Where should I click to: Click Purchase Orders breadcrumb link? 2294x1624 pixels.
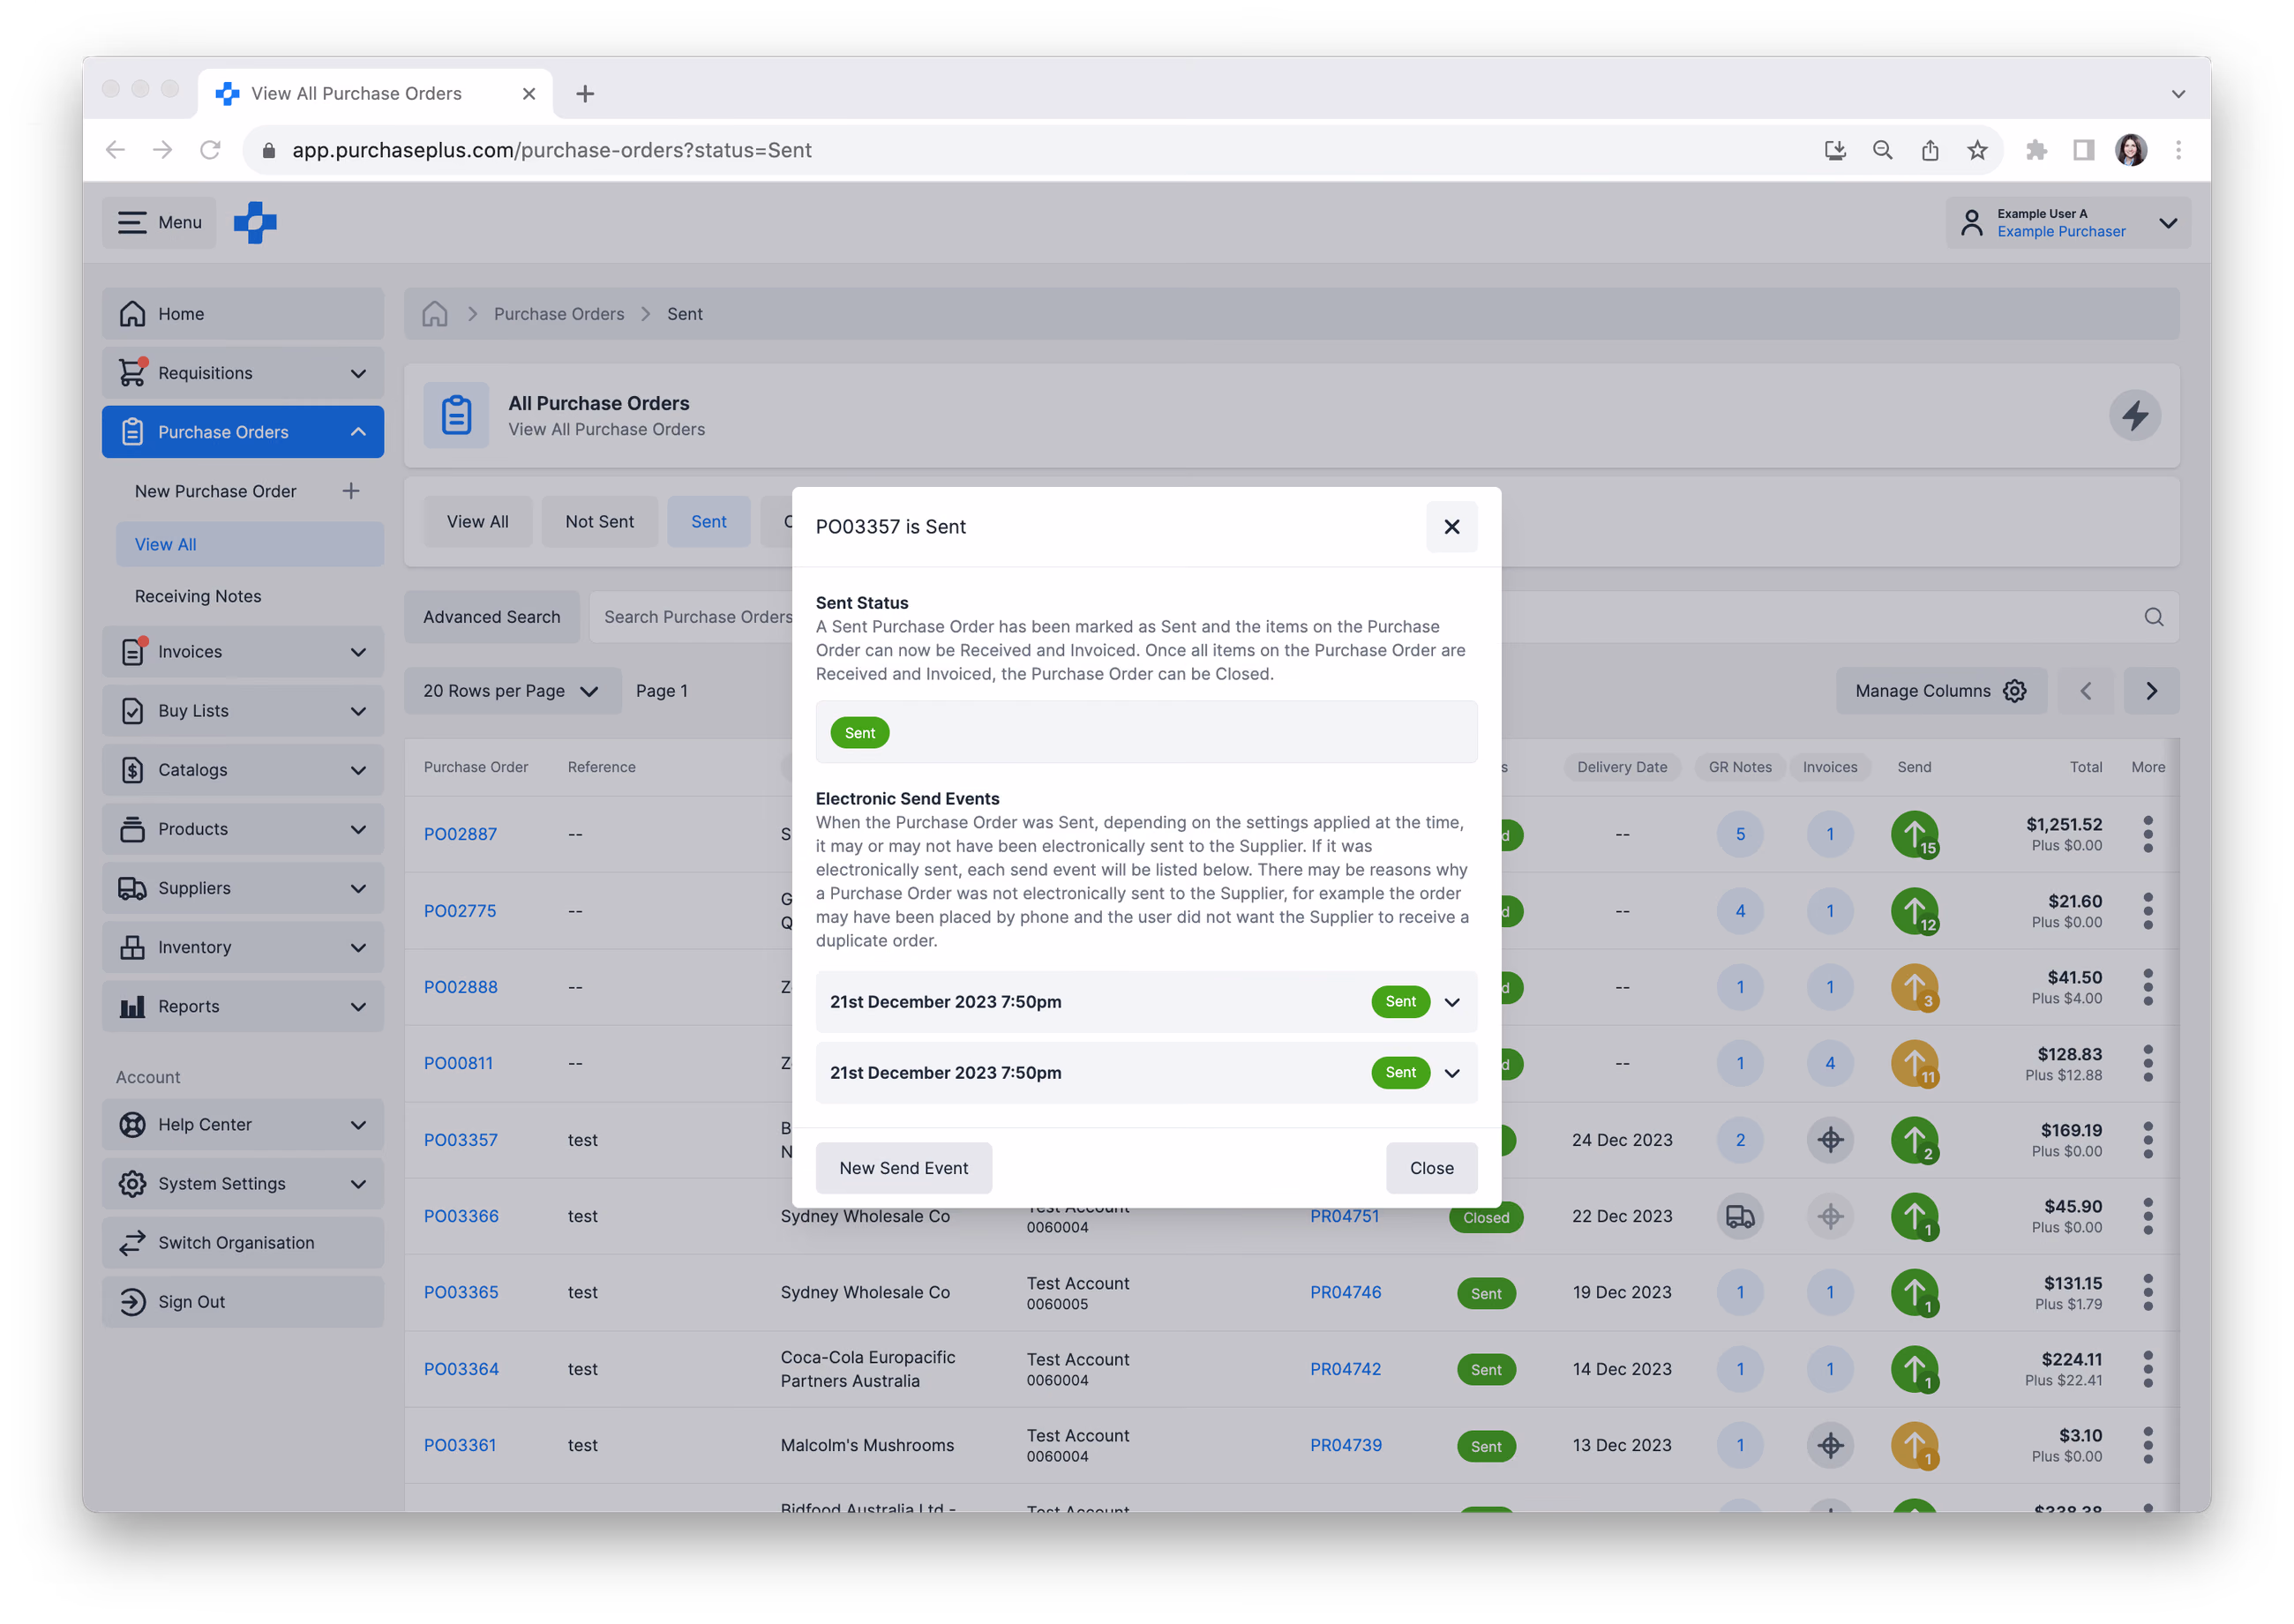(559, 314)
